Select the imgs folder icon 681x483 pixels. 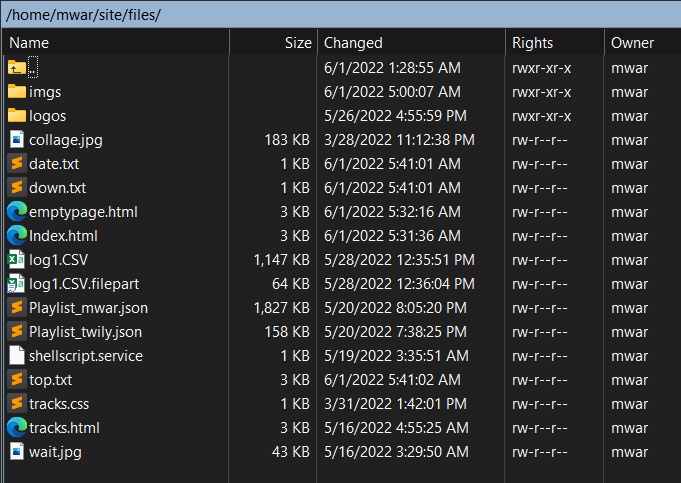tap(16, 91)
